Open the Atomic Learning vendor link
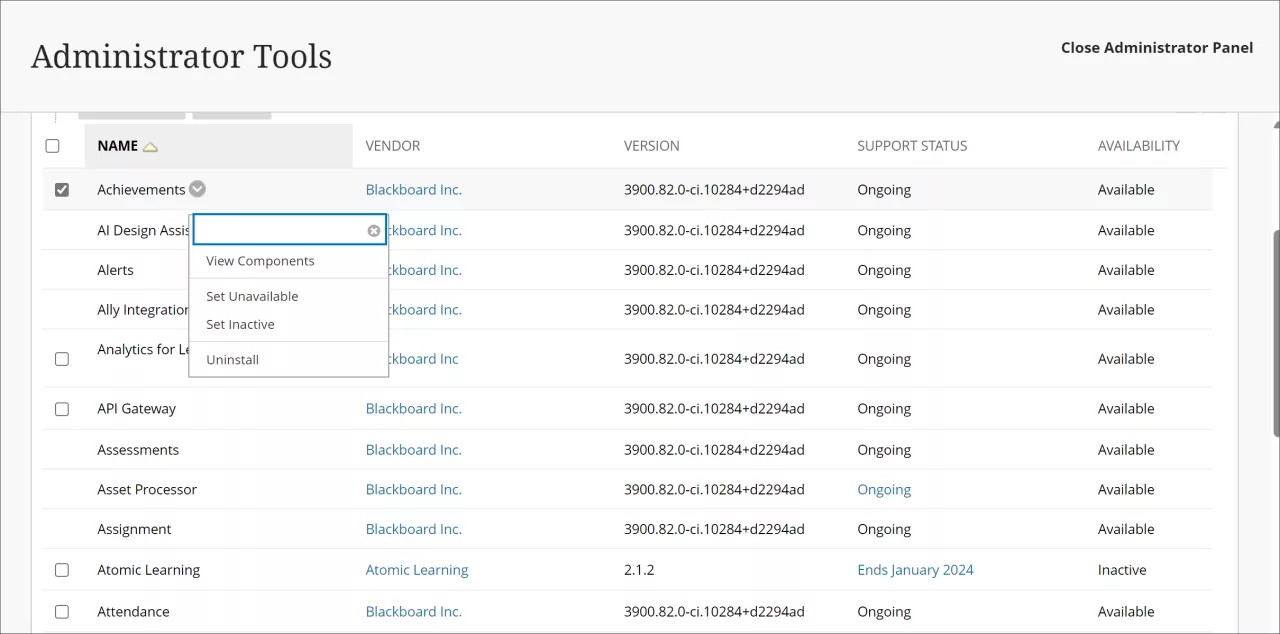This screenshot has height=634, width=1280. (x=417, y=569)
